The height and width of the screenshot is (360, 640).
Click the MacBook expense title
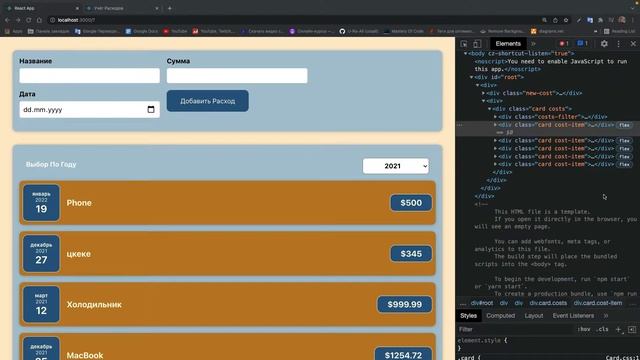pyautogui.click(x=85, y=355)
